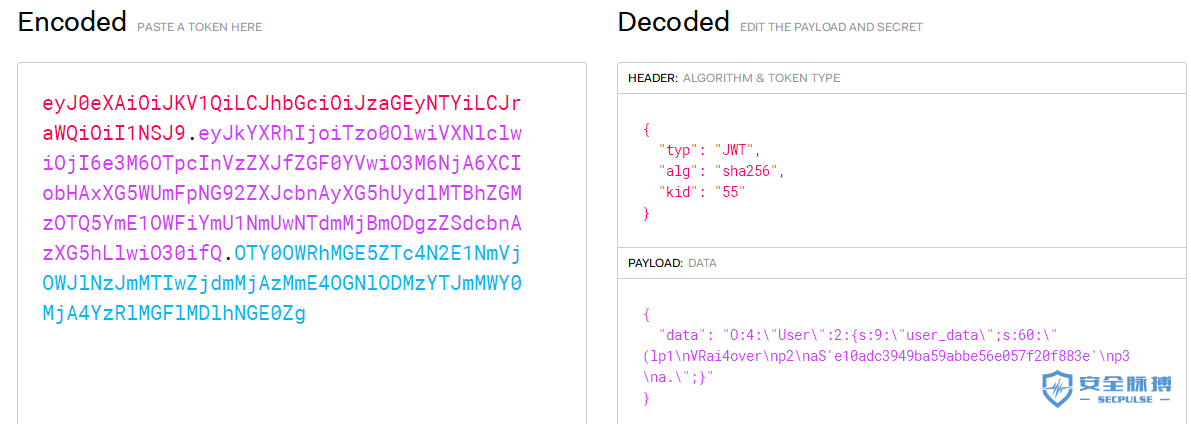Click the empty area below encoded token
The width and height of the screenshot is (1191, 424).
302,372
